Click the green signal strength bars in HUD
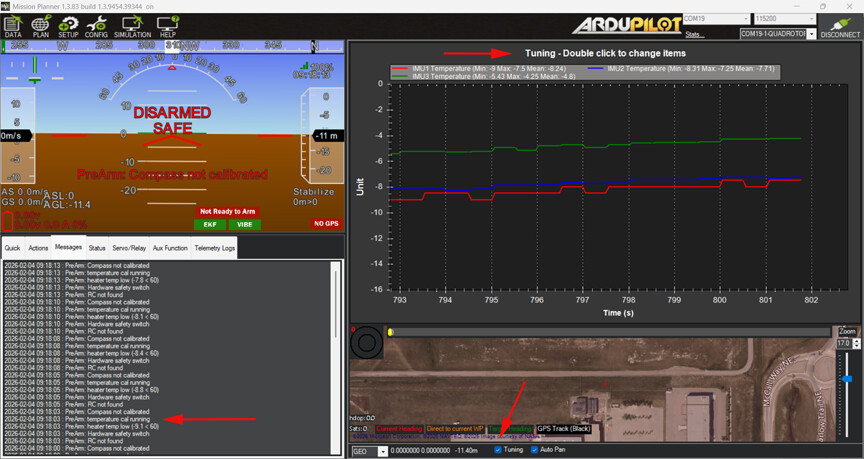The image size is (864, 459). [304, 66]
